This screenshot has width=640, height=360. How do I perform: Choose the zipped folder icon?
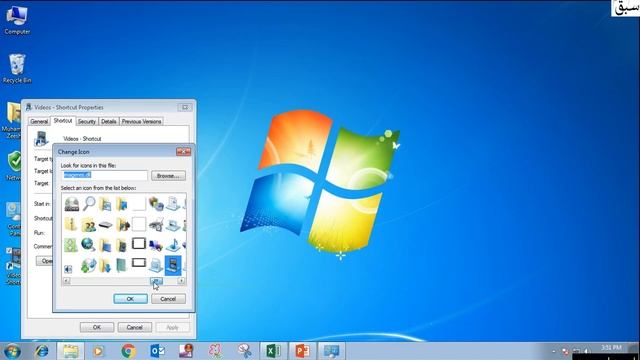(71, 224)
